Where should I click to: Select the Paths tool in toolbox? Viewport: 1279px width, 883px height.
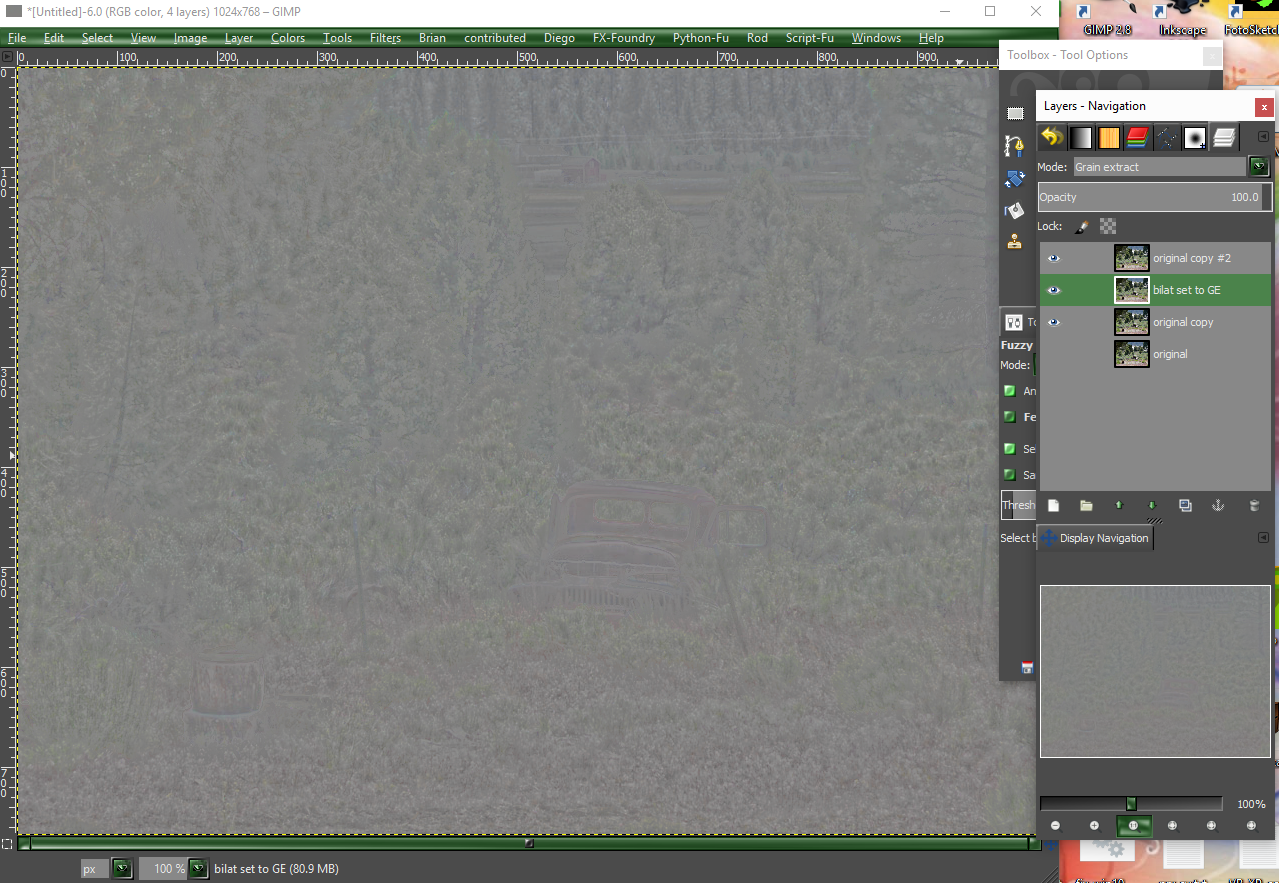click(x=1015, y=146)
